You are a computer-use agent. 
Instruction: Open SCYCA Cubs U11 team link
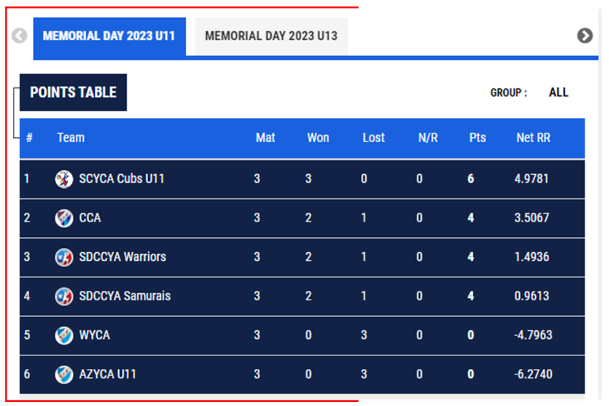tap(120, 179)
